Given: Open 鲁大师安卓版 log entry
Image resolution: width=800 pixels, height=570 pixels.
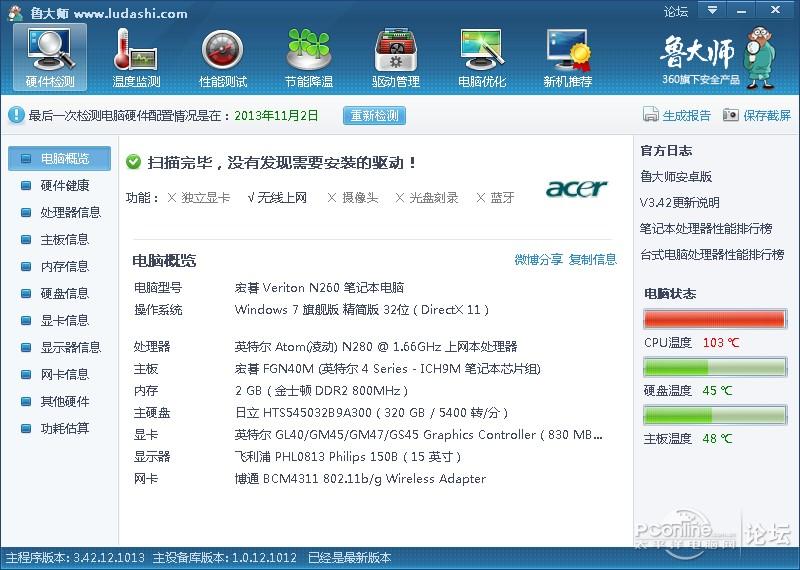Looking at the screenshot, I should tap(676, 177).
